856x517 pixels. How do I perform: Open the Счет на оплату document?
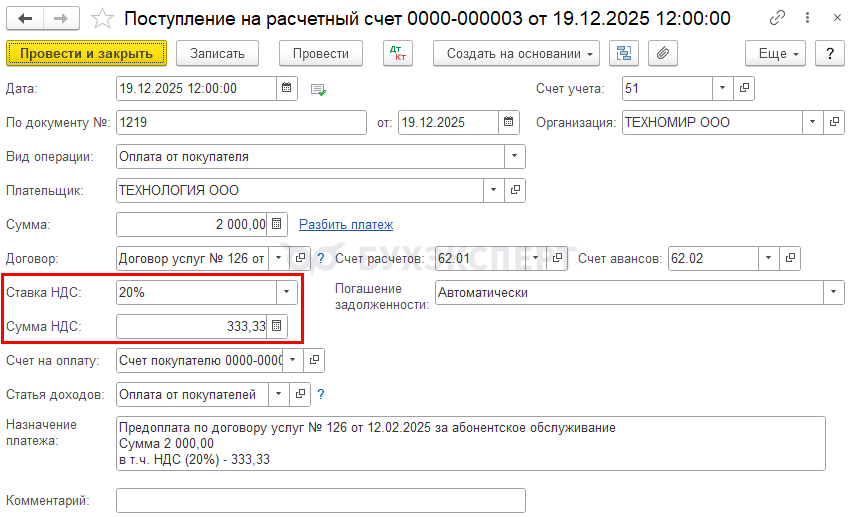tap(314, 360)
